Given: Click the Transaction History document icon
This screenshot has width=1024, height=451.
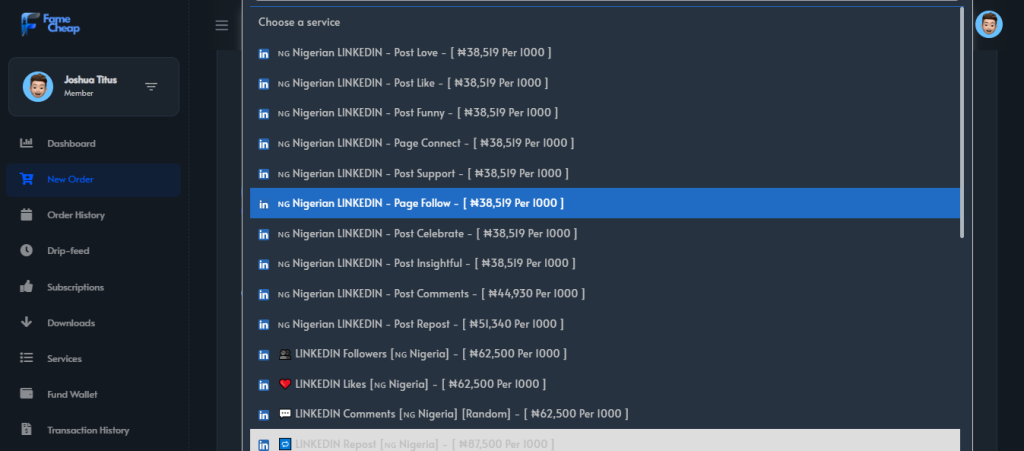Looking at the screenshot, I should point(26,429).
